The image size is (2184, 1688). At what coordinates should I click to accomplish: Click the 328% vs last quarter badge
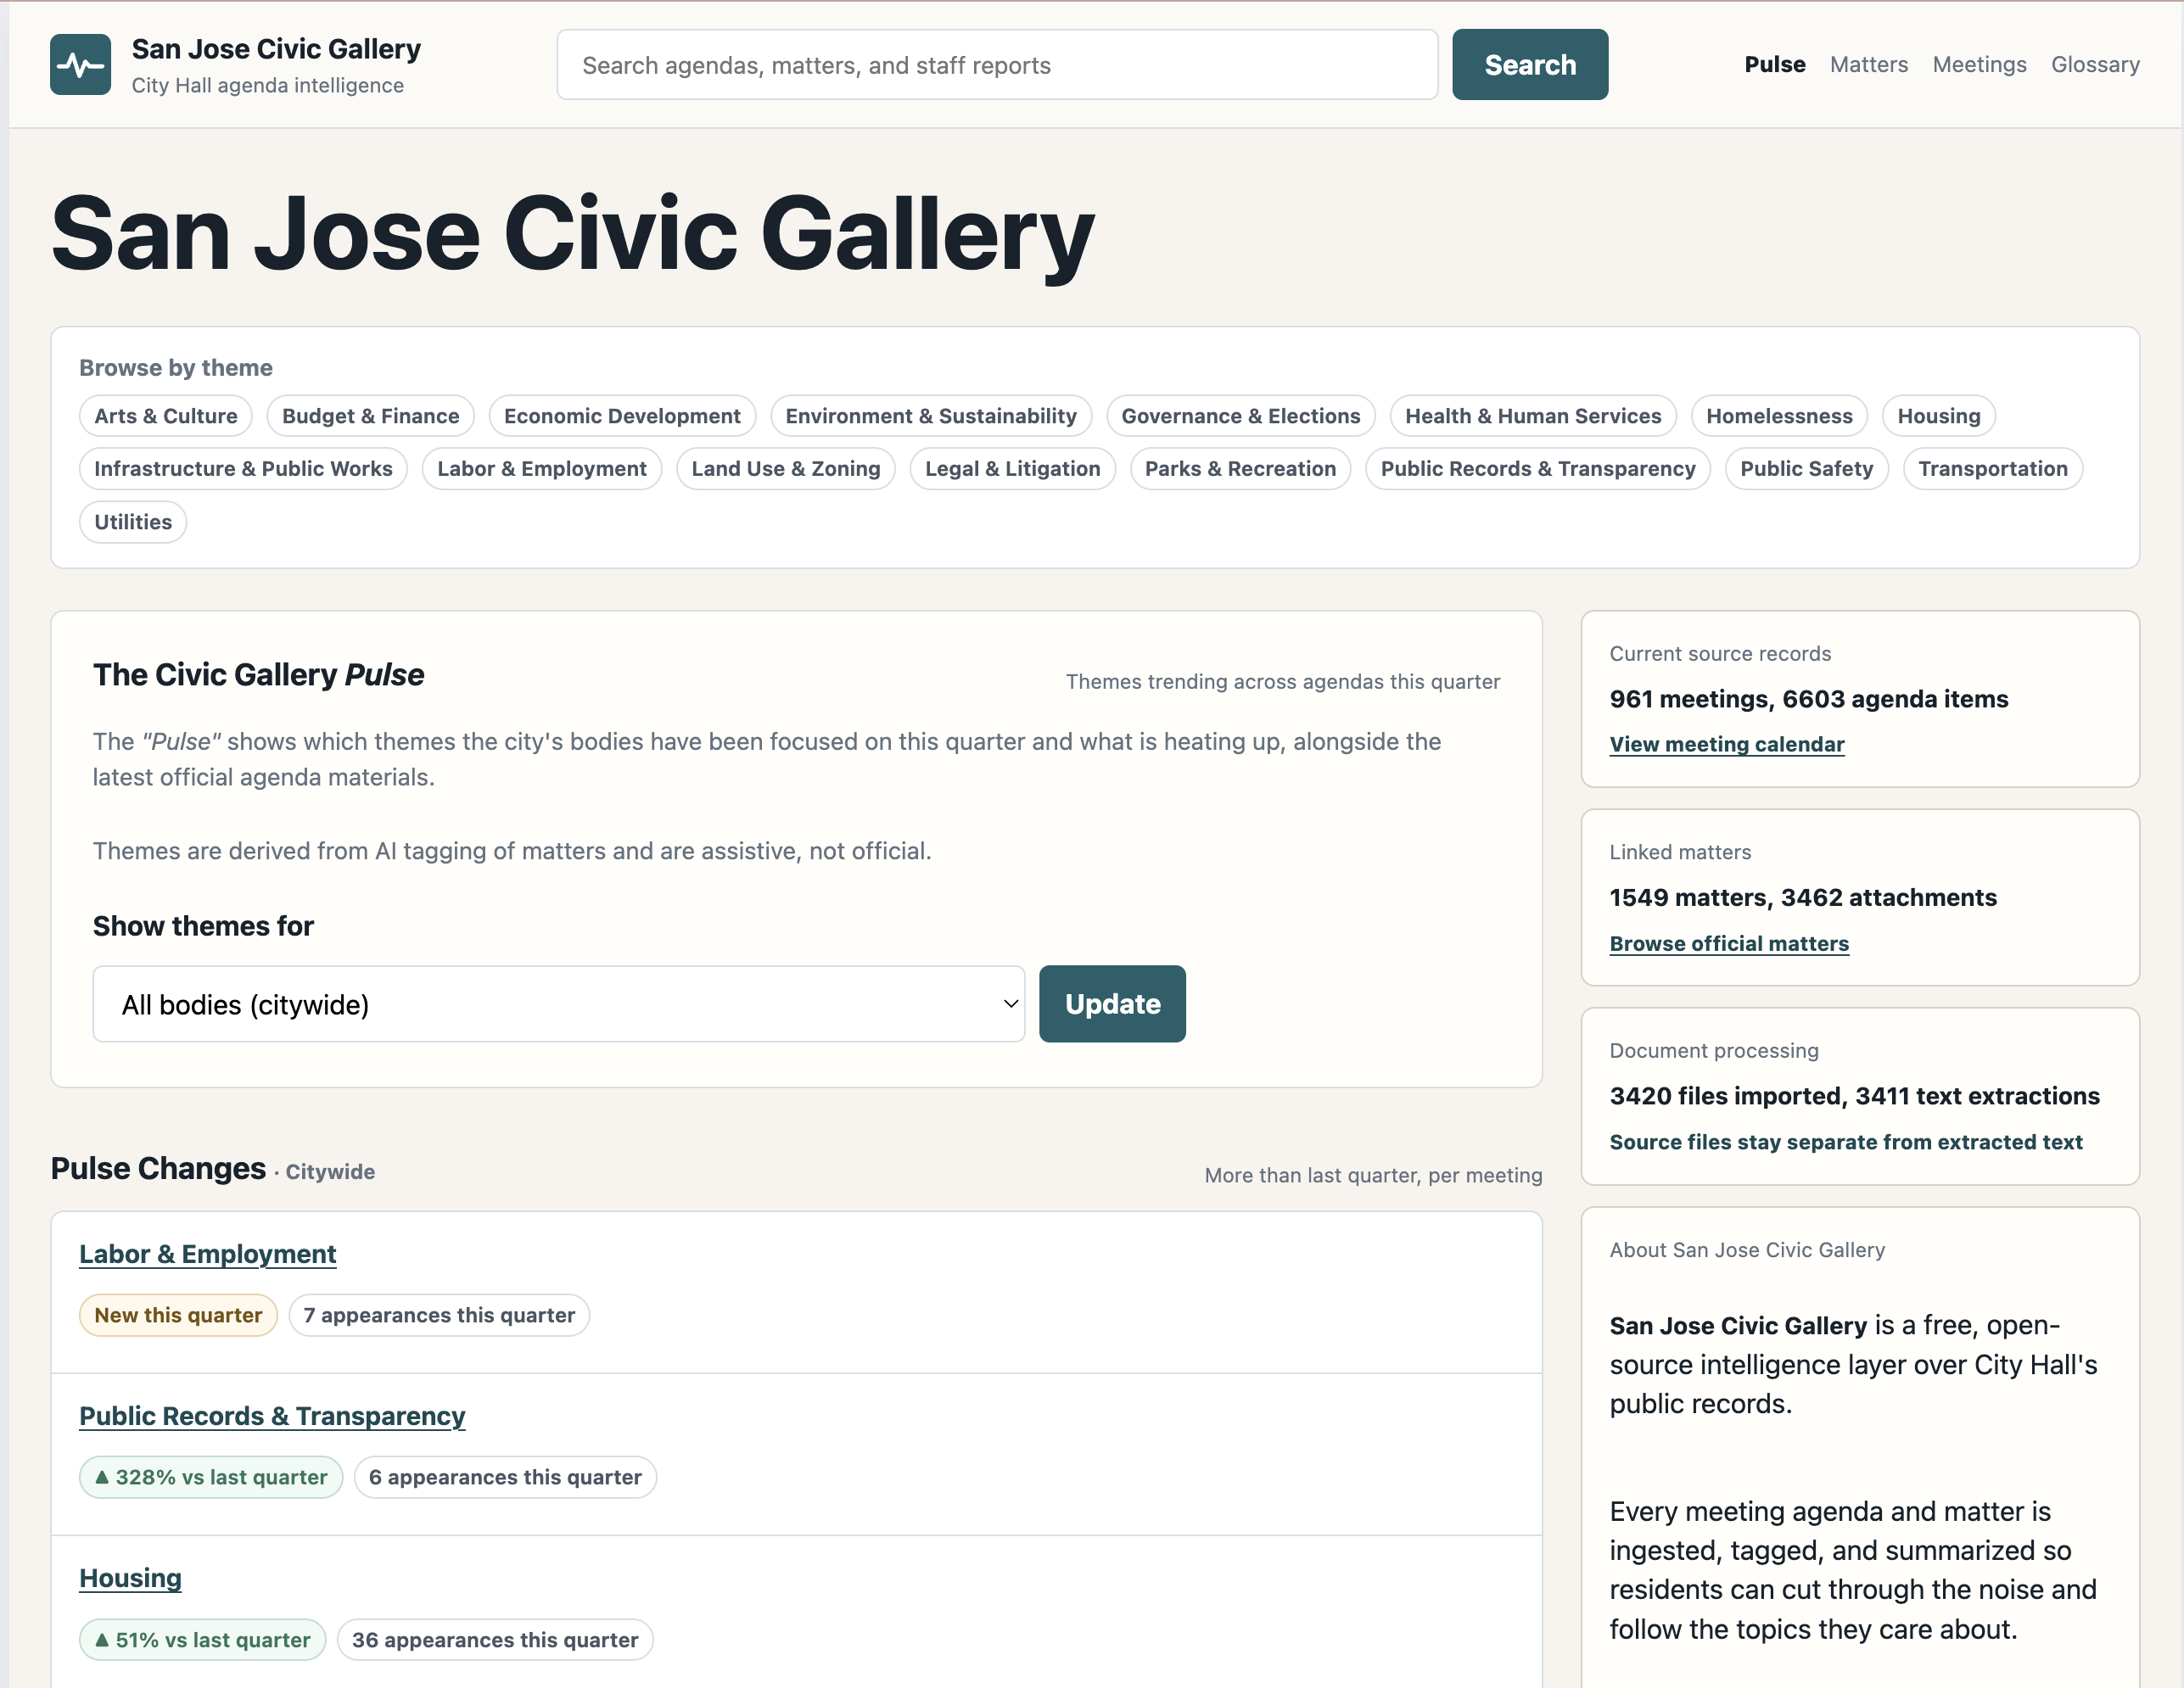point(211,1477)
